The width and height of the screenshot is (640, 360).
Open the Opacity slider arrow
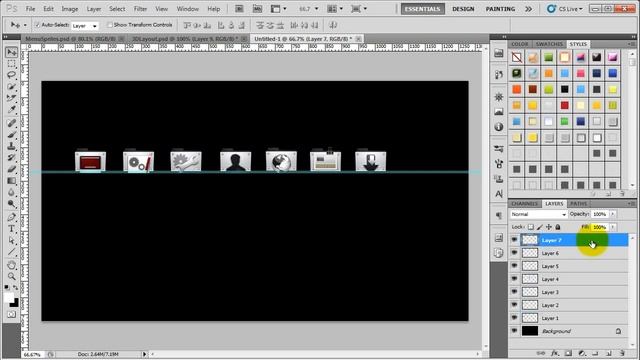click(613, 214)
